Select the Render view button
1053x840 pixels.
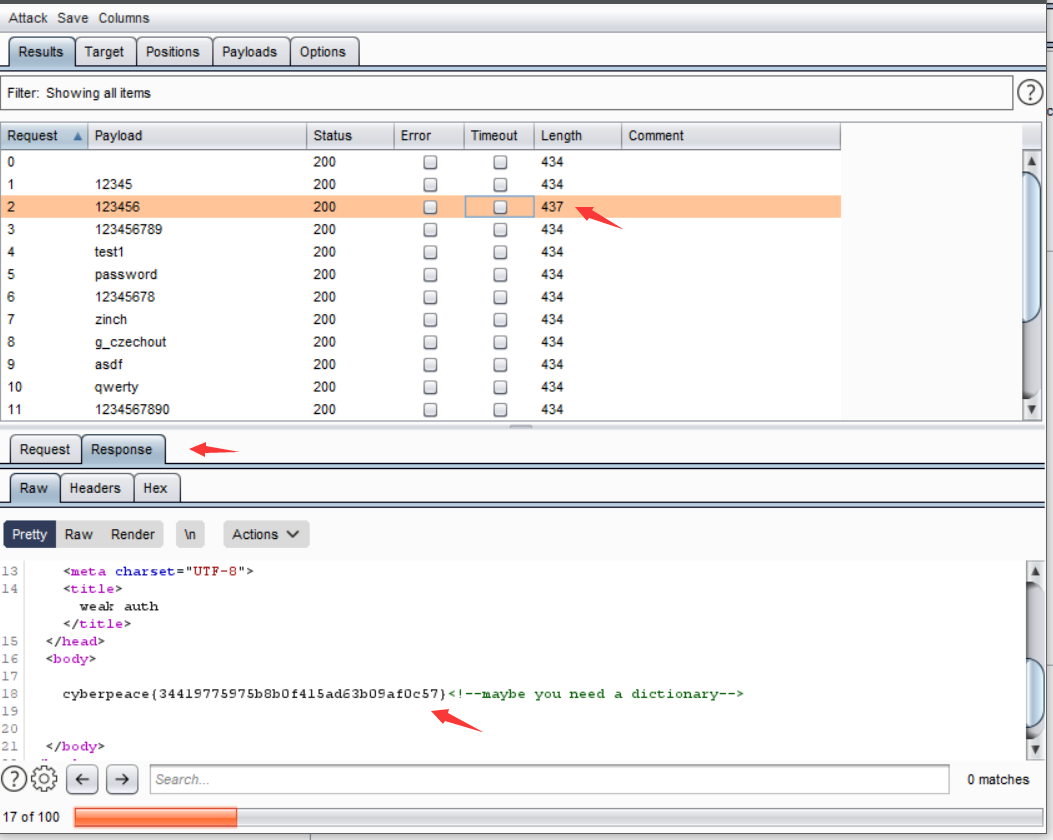click(x=133, y=534)
